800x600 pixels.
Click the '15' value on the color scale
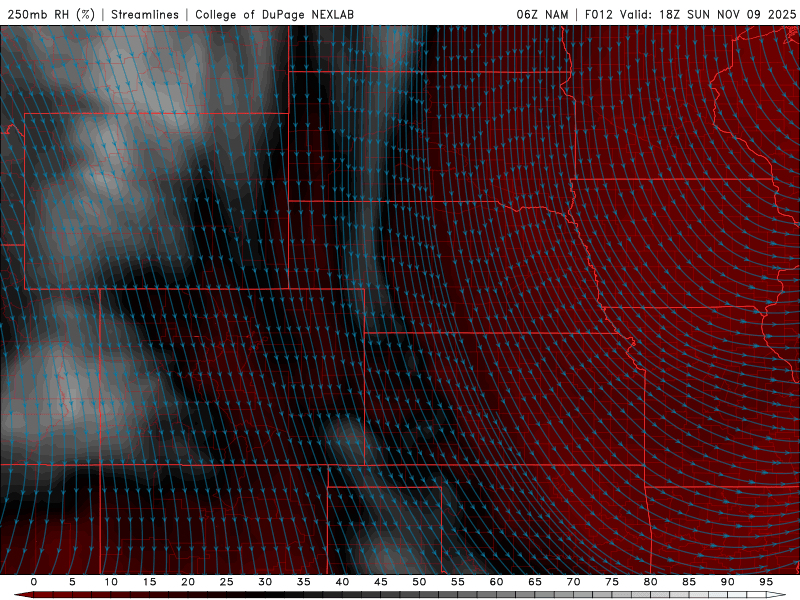pyautogui.click(x=149, y=582)
